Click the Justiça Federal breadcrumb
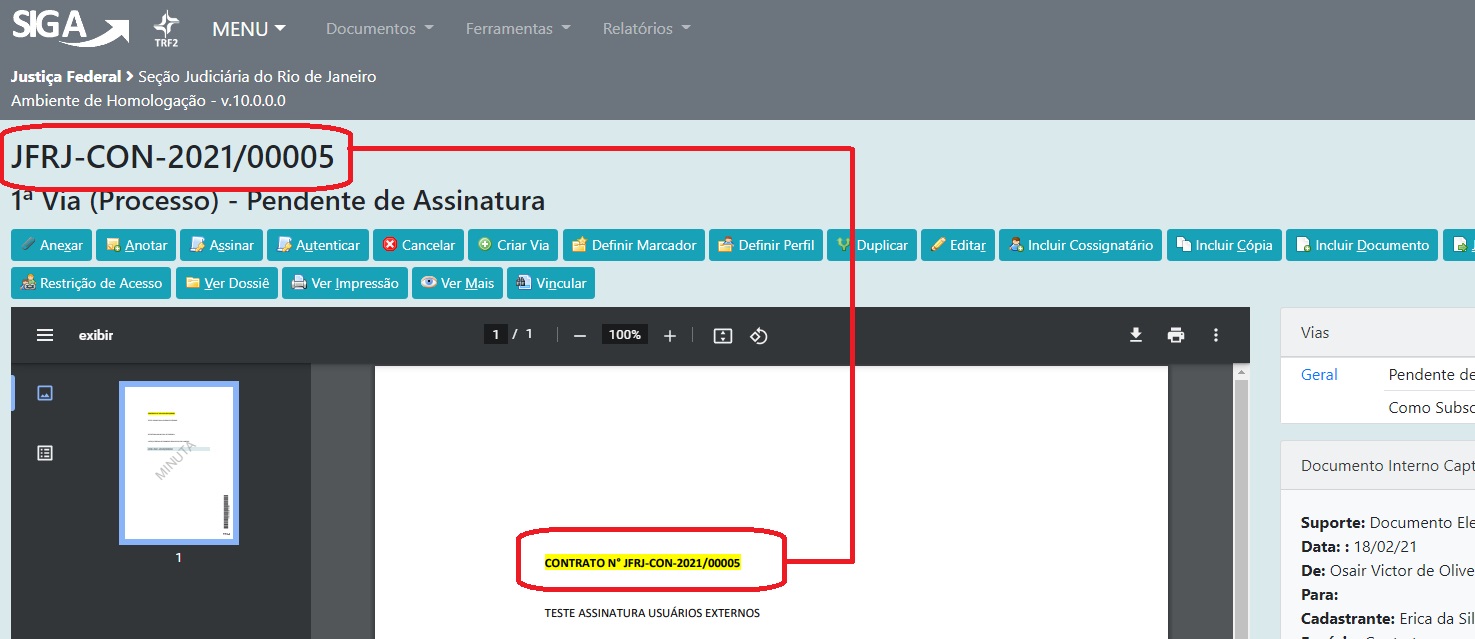 66,76
